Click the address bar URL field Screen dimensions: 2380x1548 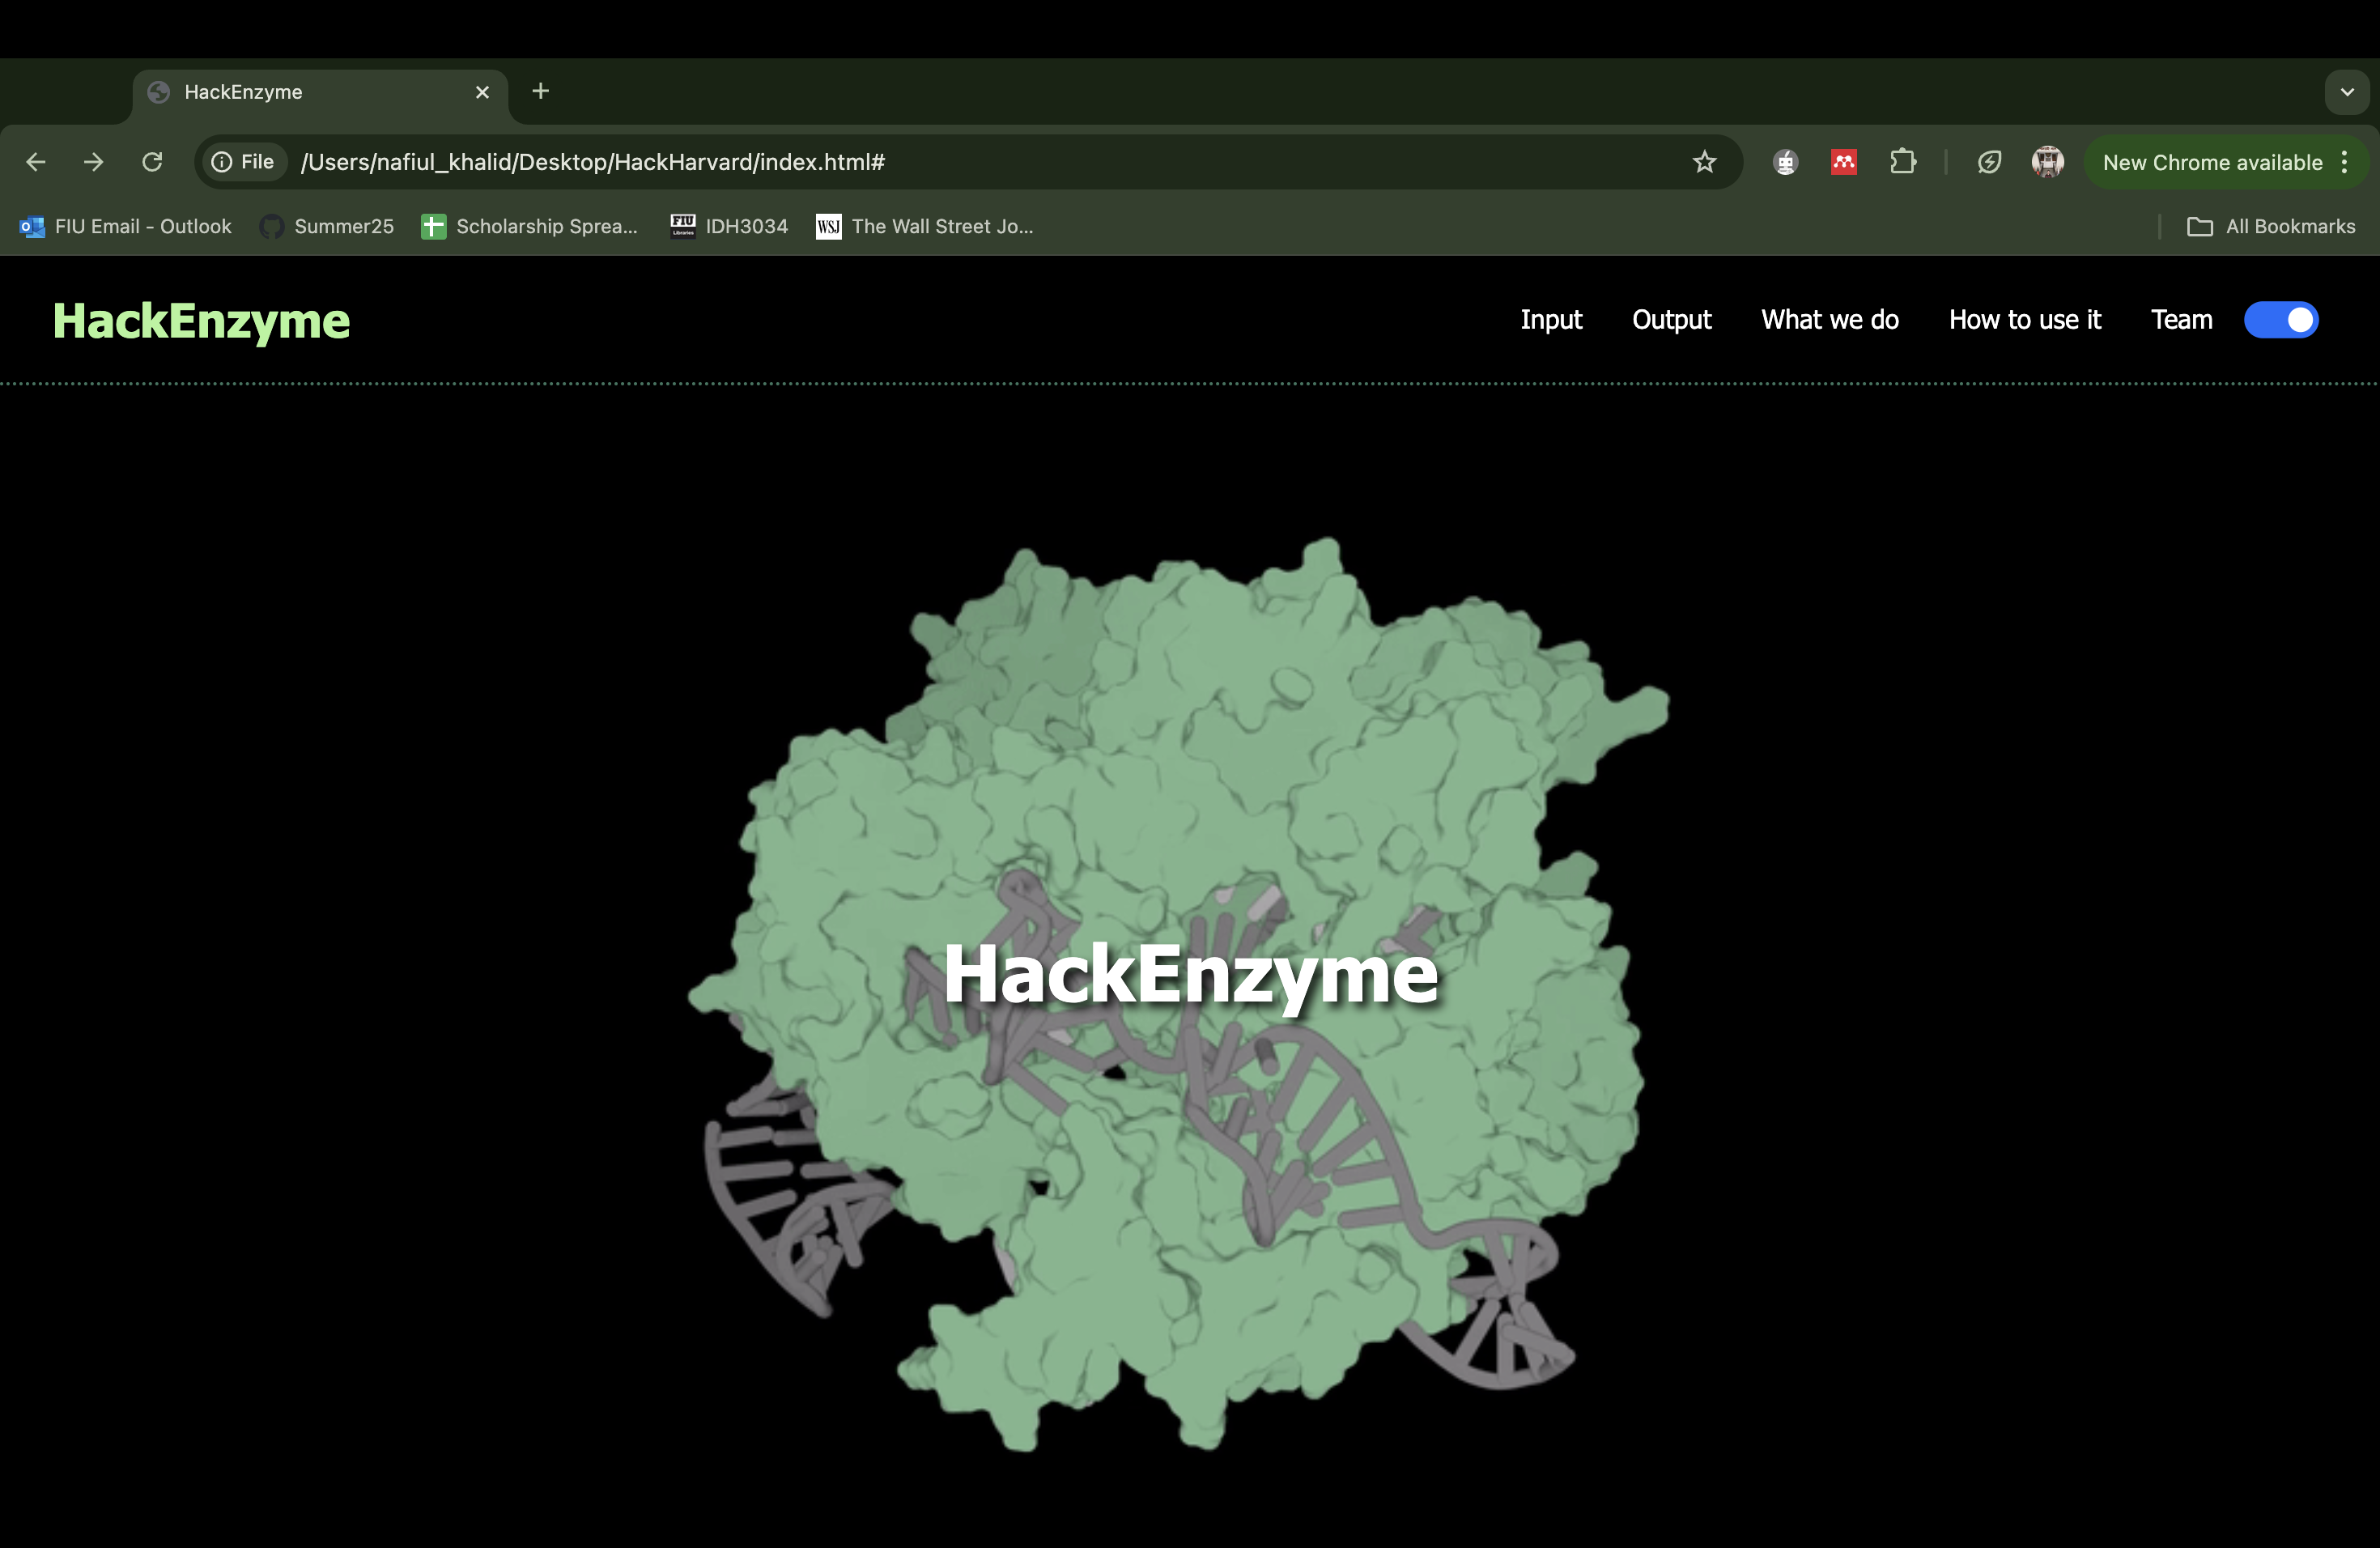pyautogui.click(x=900, y=162)
